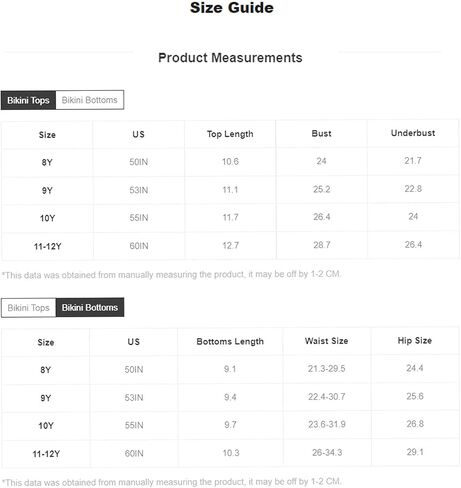Image resolution: width=461 pixels, height=488 pixels.
Task: Click the 10Y size cell in bottoms table
Action: click(x=46, y=426)
